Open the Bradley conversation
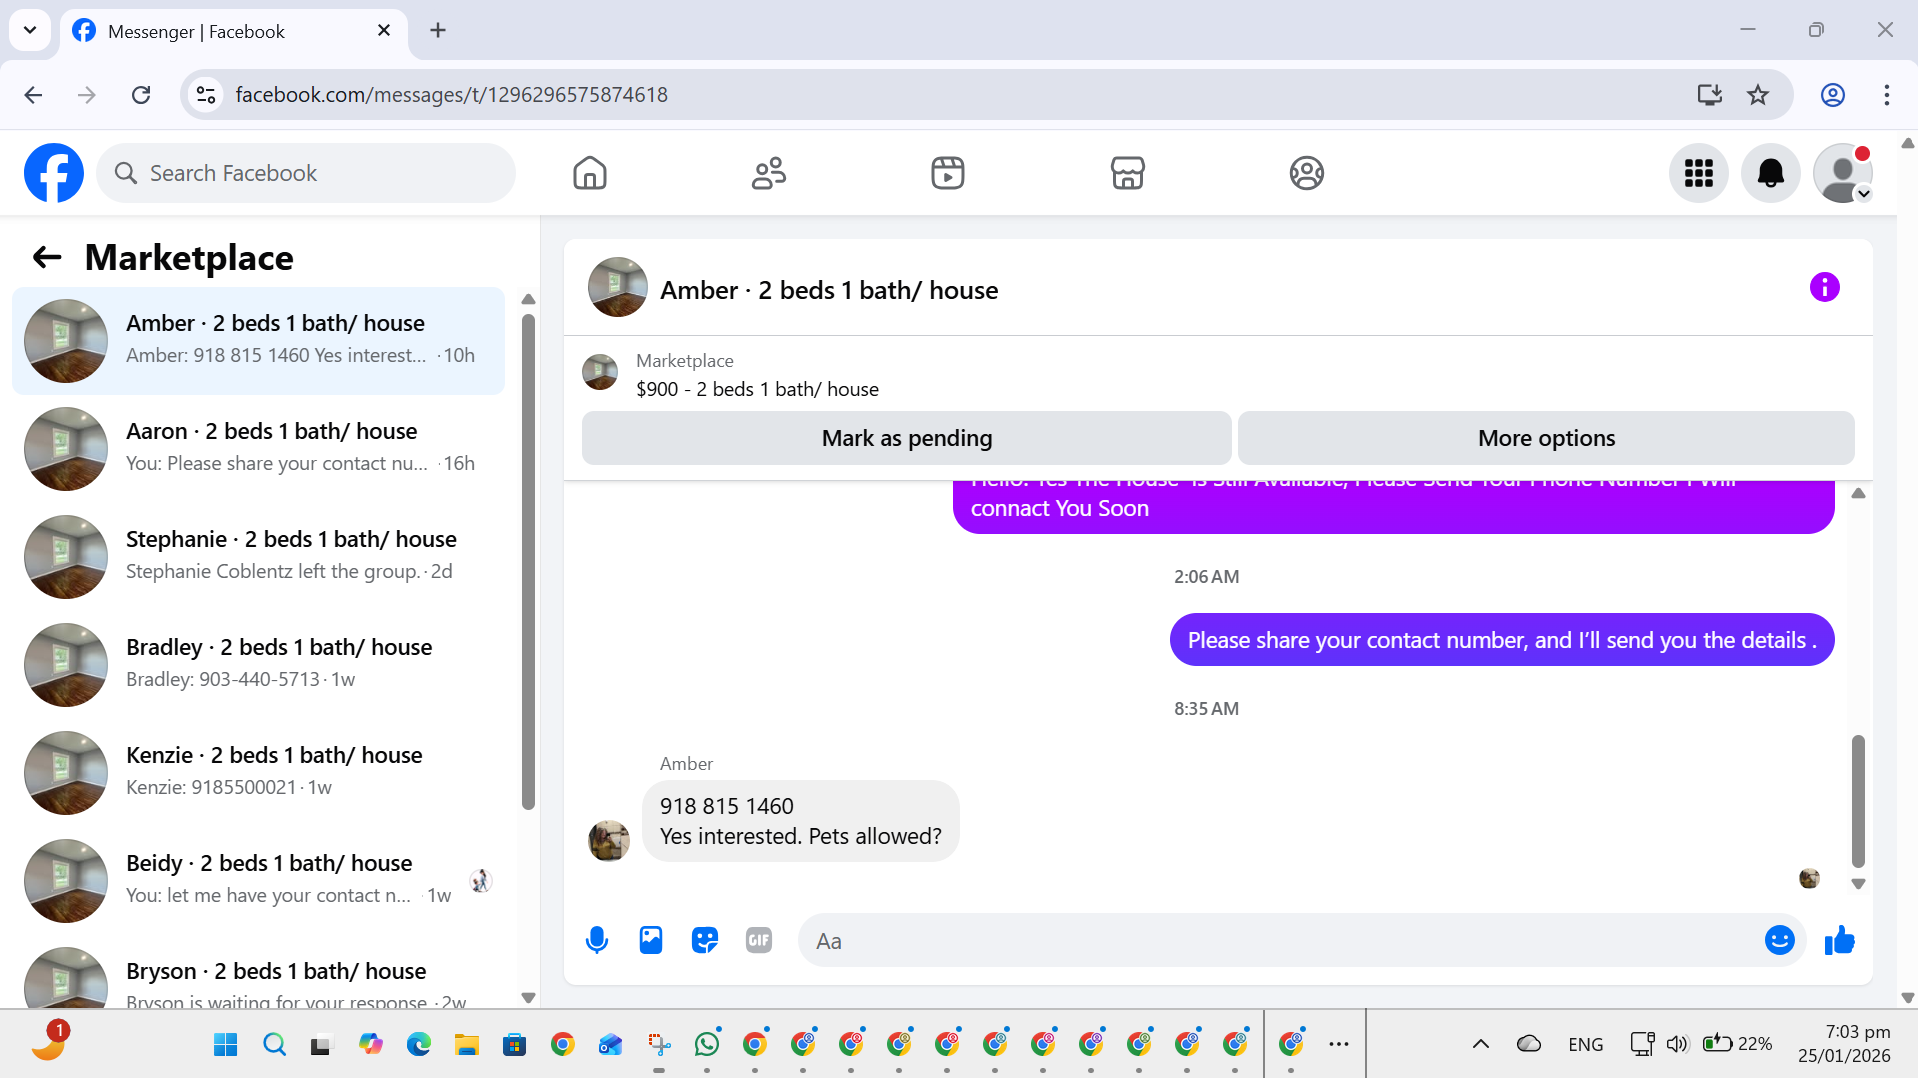 click(x=258, y=665)
